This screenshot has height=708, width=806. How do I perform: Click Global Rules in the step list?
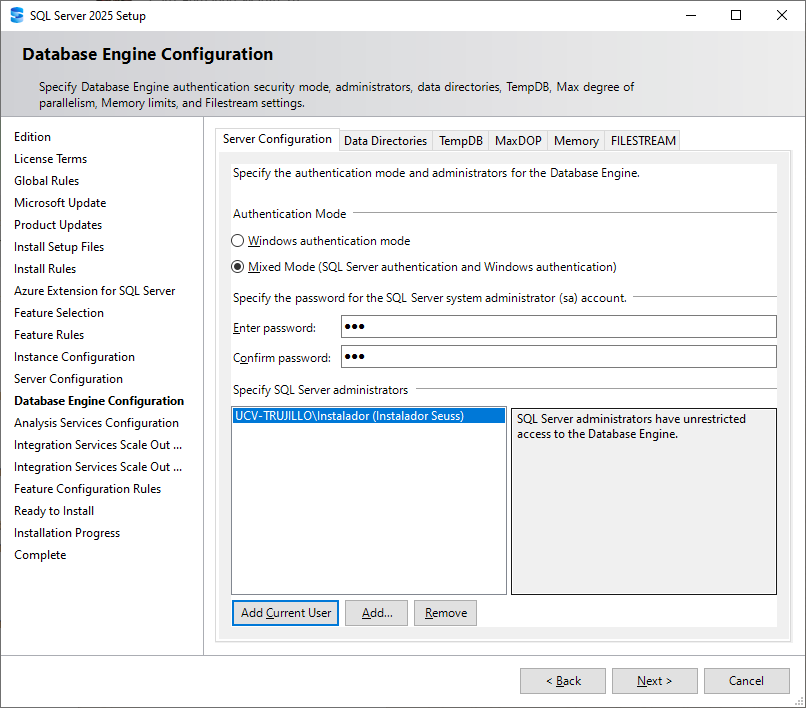46,181
